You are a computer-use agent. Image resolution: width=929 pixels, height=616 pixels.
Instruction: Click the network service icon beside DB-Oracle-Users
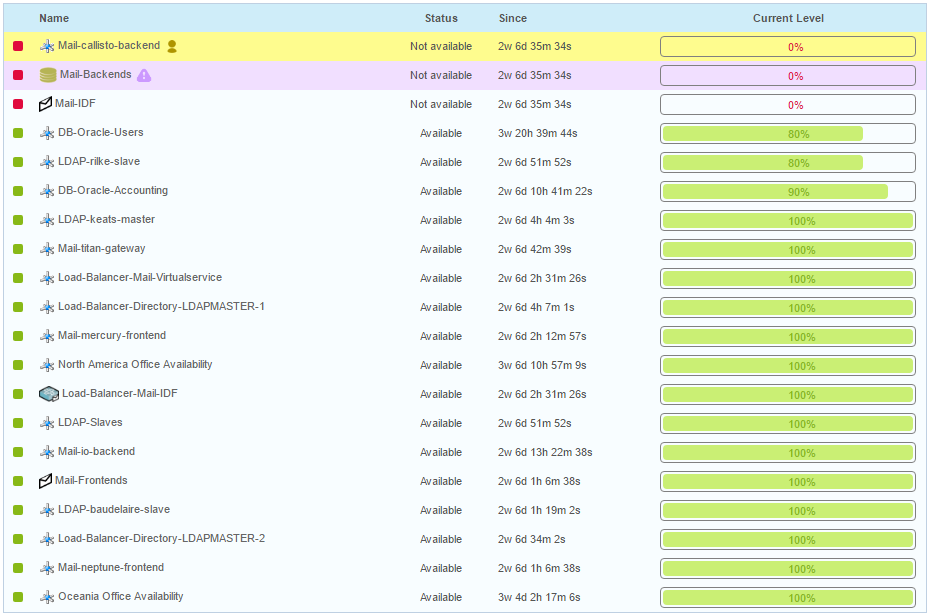[x=46, y=132]
